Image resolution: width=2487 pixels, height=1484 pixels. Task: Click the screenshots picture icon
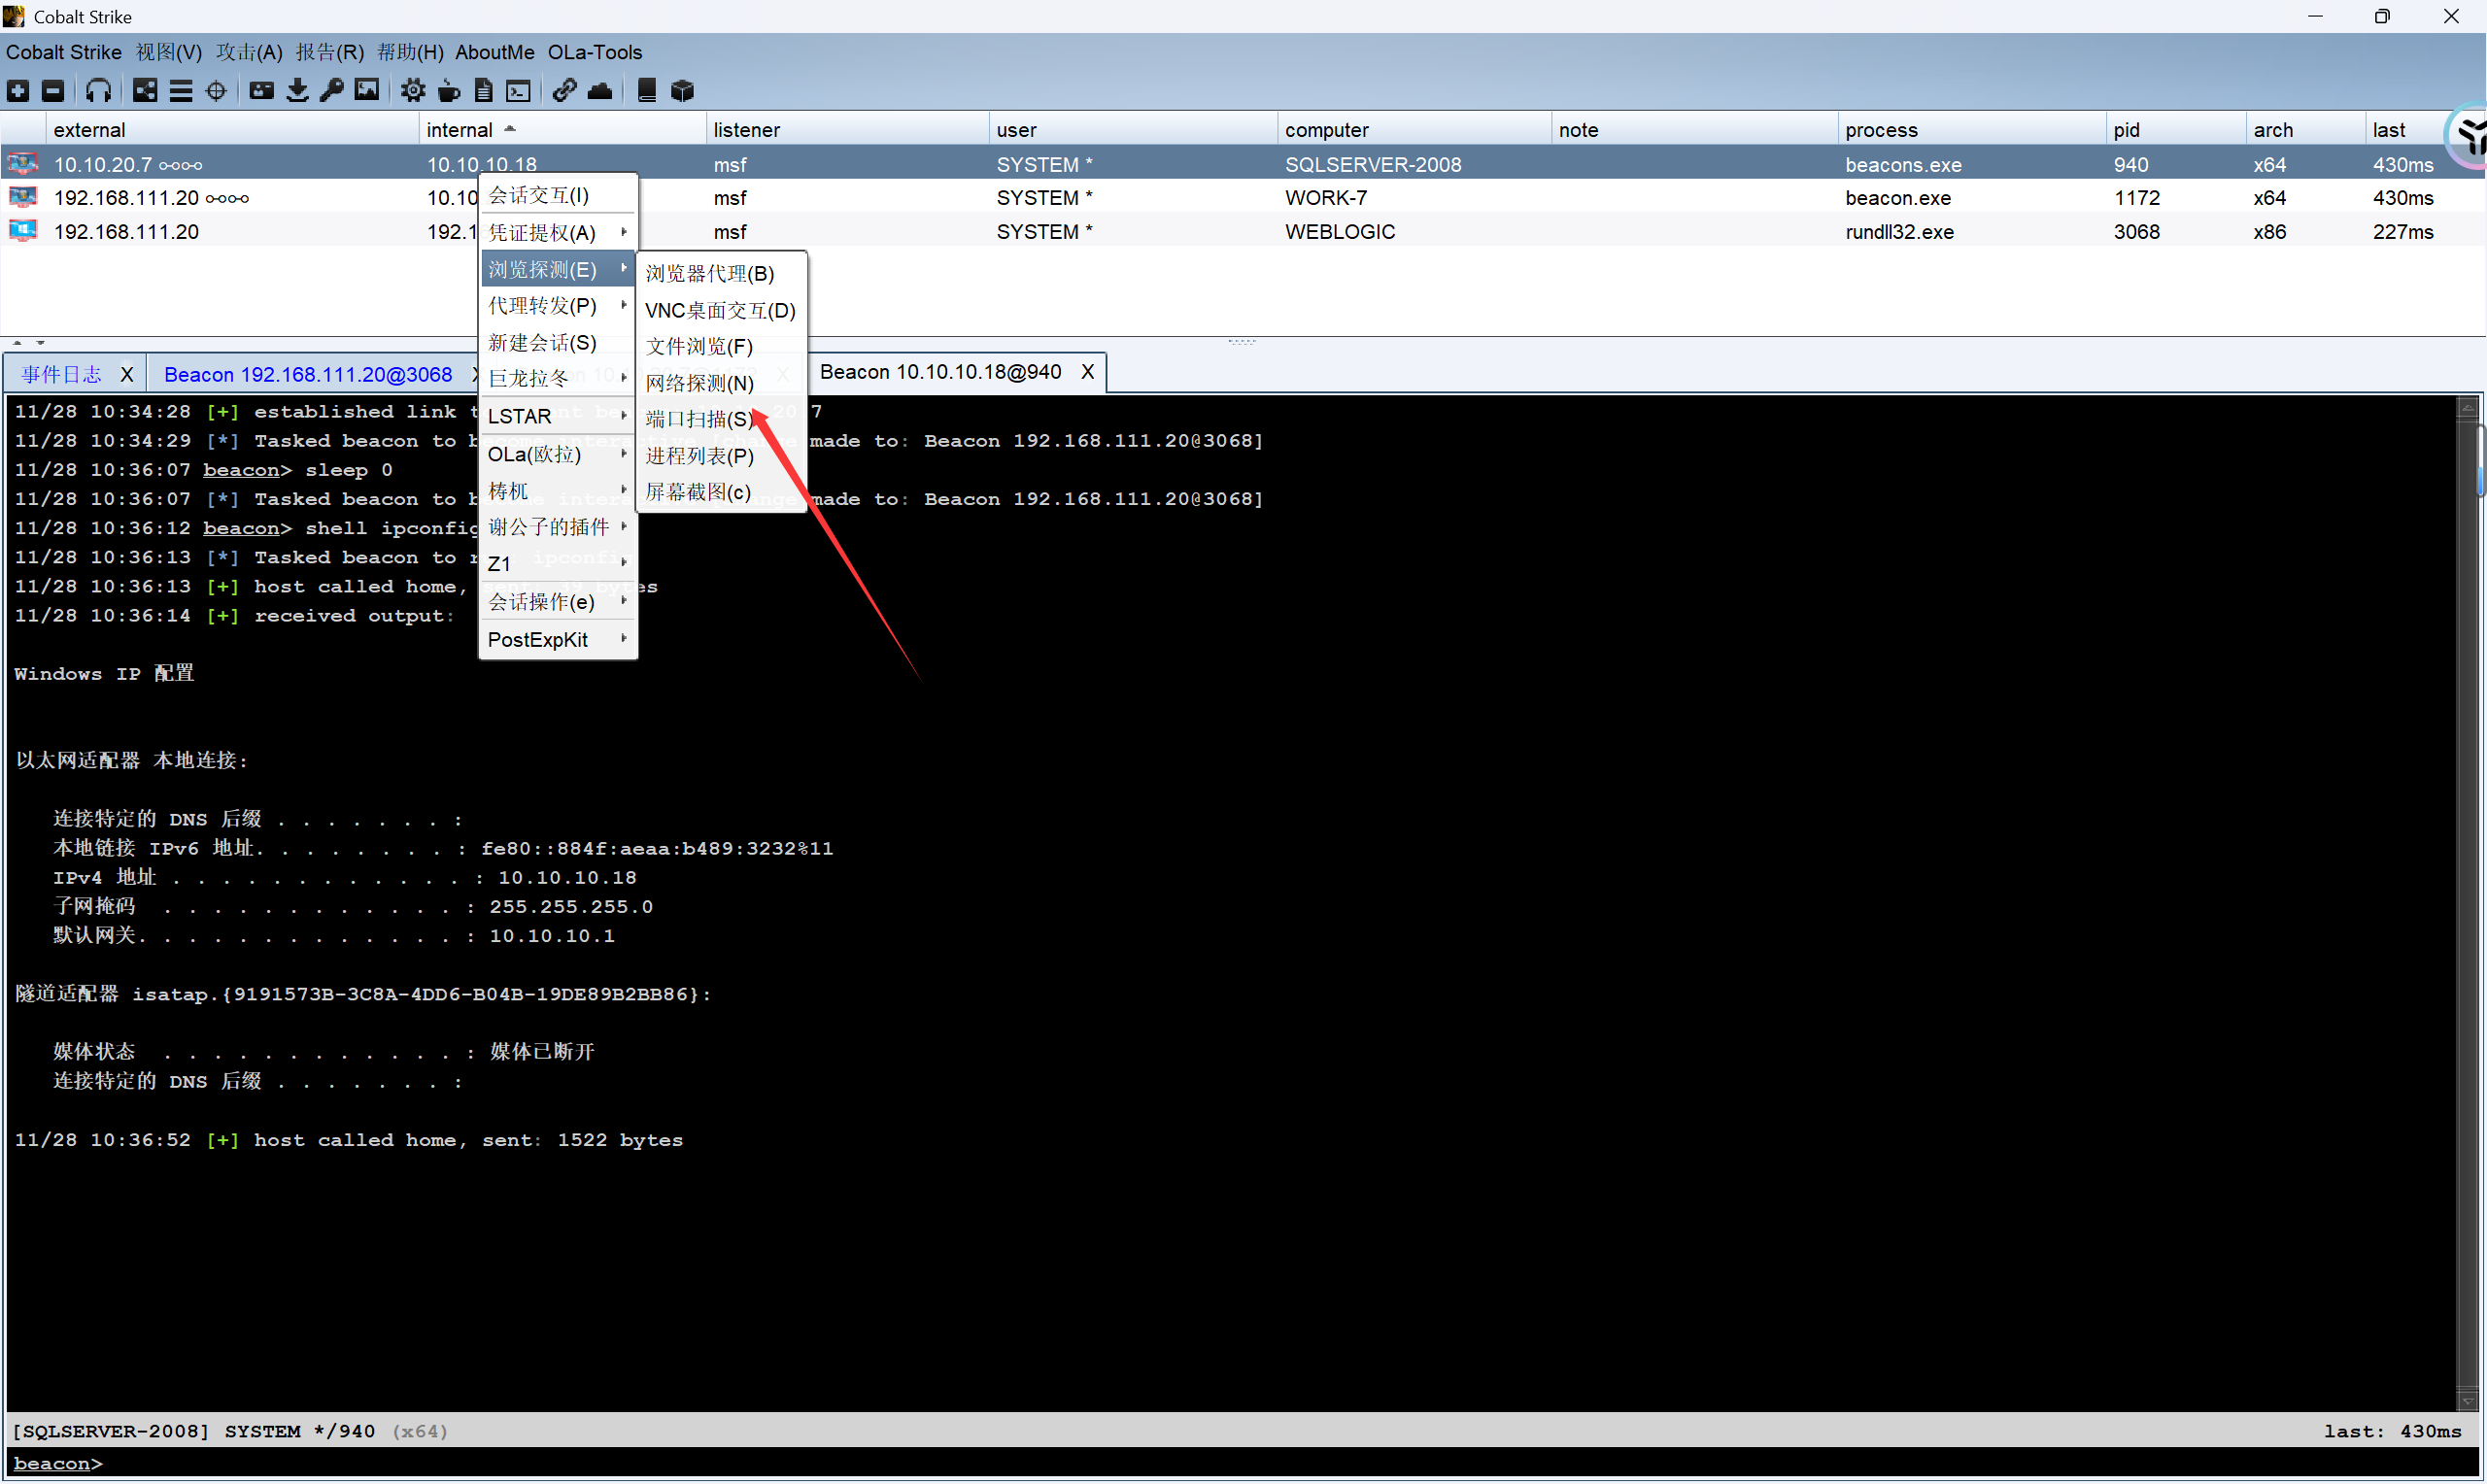coord(367,91)
